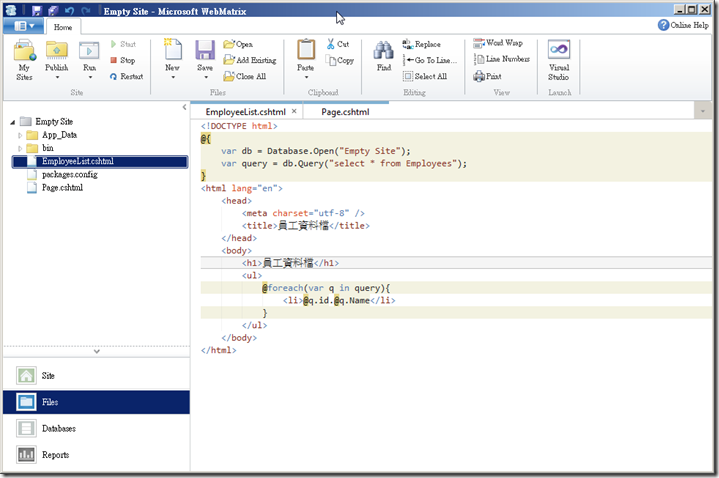Close the EmployeeList.cshtml tab
Image resolution: width=719 pixels, height=478 pixels.
[x=294, y=111]
